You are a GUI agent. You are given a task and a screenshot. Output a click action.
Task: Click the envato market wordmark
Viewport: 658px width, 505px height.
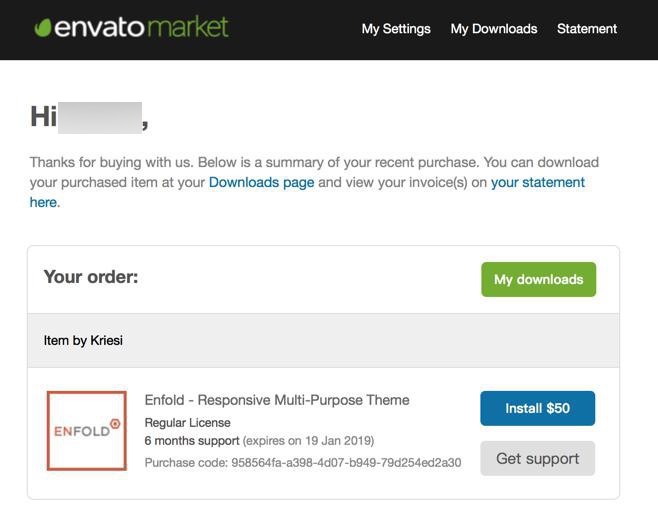[x=142, y=27]
